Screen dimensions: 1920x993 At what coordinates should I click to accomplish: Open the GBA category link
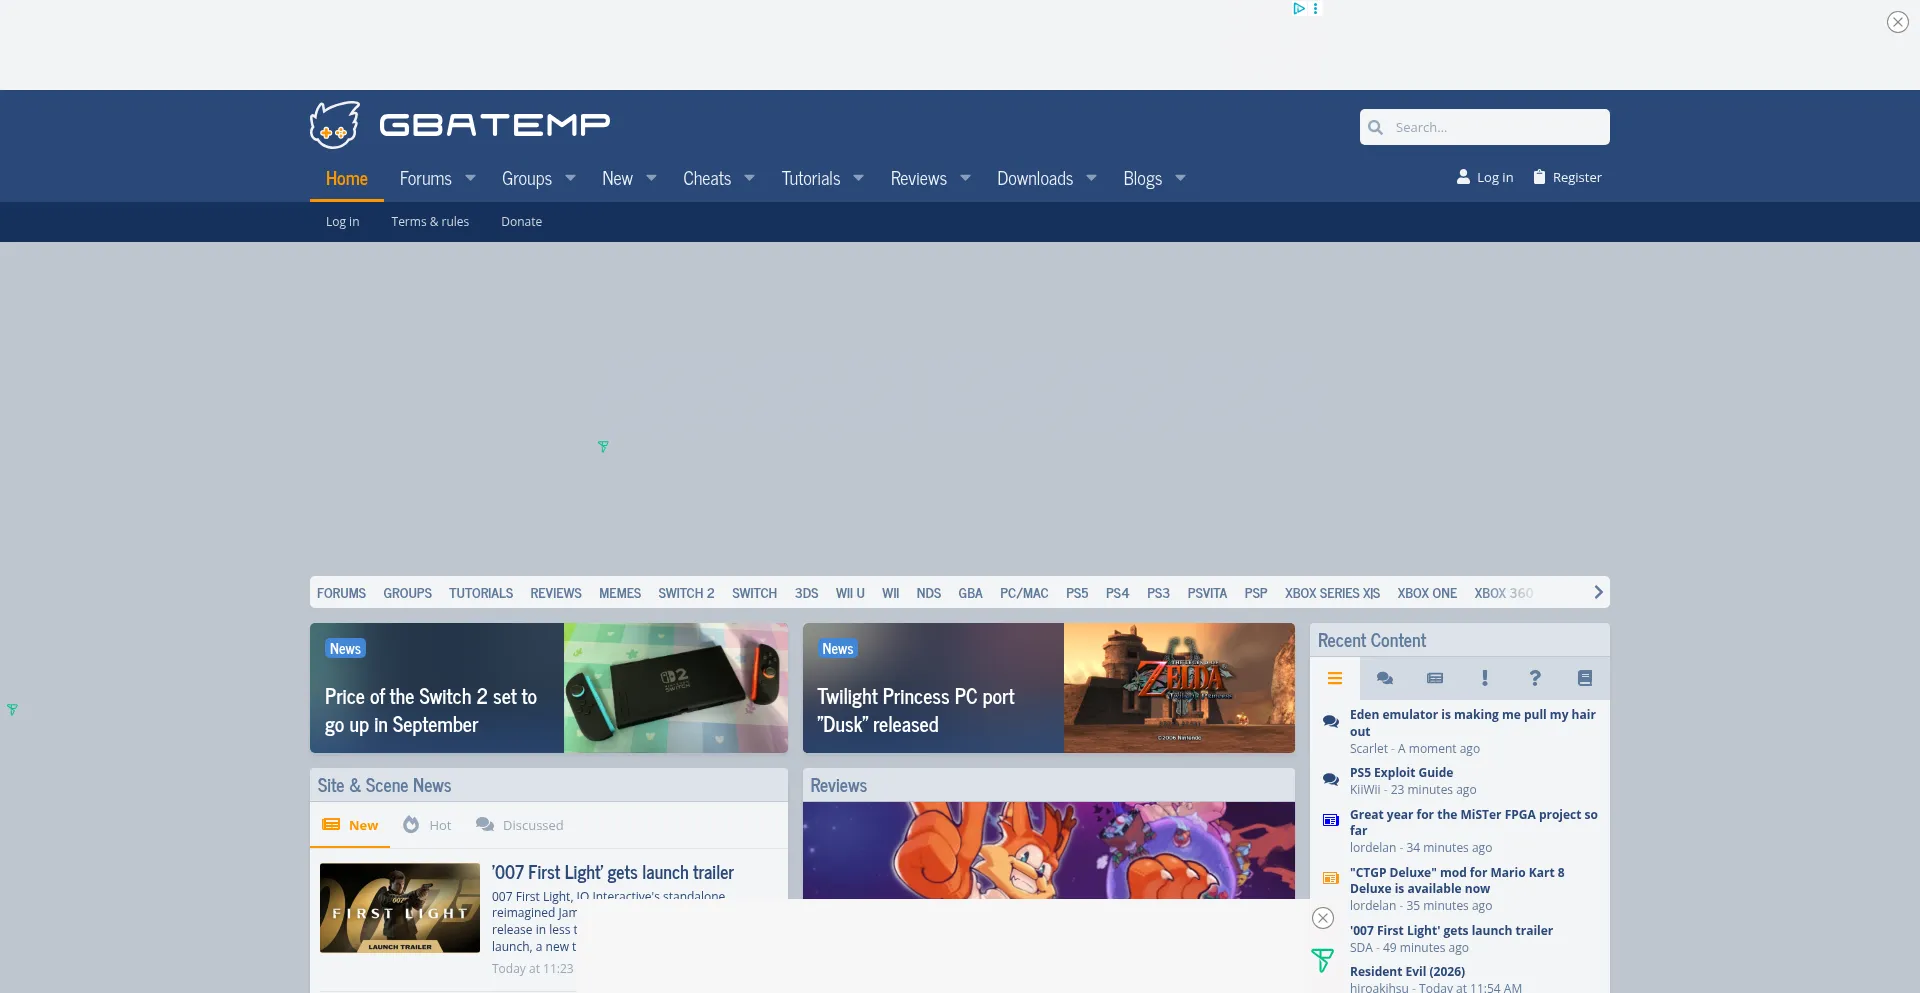(970, 593)
